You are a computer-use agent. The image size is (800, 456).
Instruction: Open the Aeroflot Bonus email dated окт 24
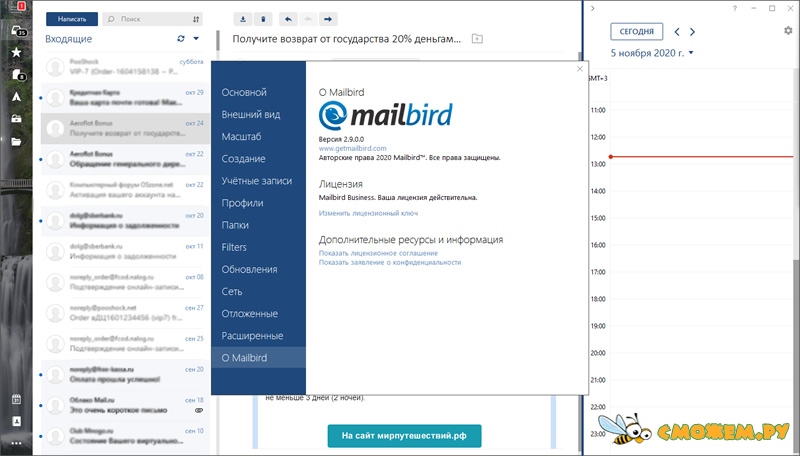125,128
